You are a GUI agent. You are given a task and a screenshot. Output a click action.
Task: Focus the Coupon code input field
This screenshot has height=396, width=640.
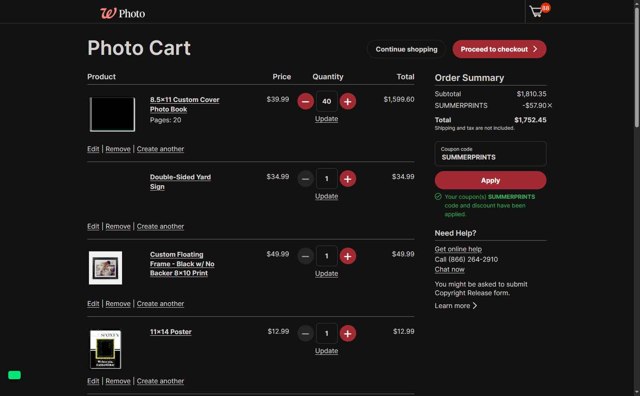coord(490,154)
